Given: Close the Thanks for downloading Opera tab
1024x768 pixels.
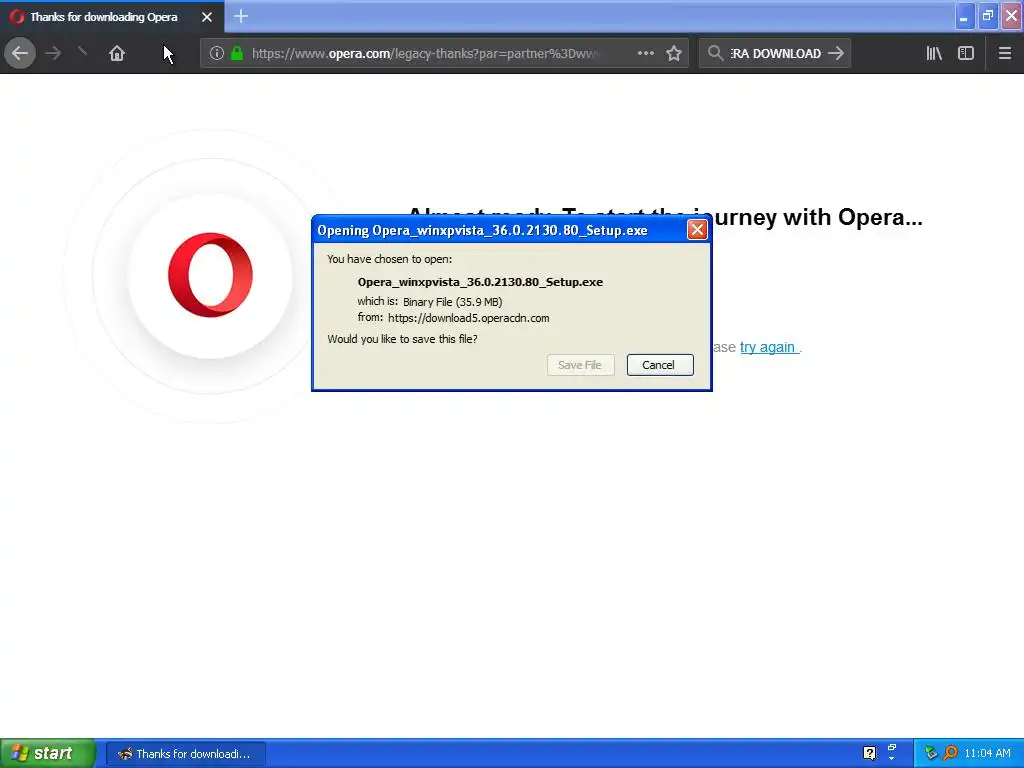Looking at the screenshot, I should tap(207, 17).
